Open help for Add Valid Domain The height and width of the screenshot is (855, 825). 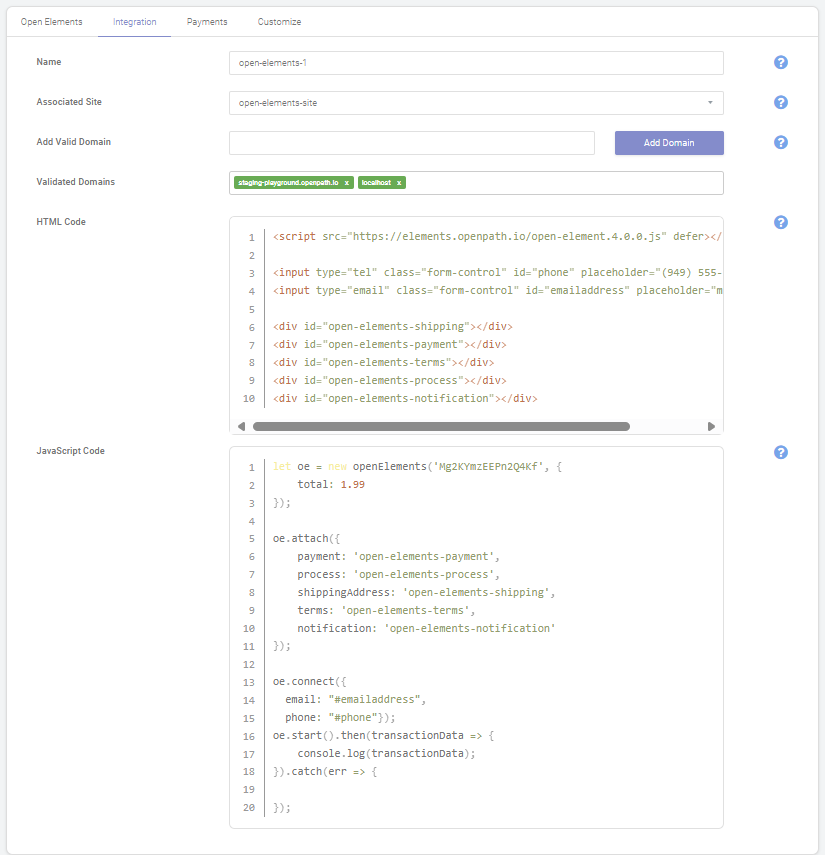click(780, 142)
